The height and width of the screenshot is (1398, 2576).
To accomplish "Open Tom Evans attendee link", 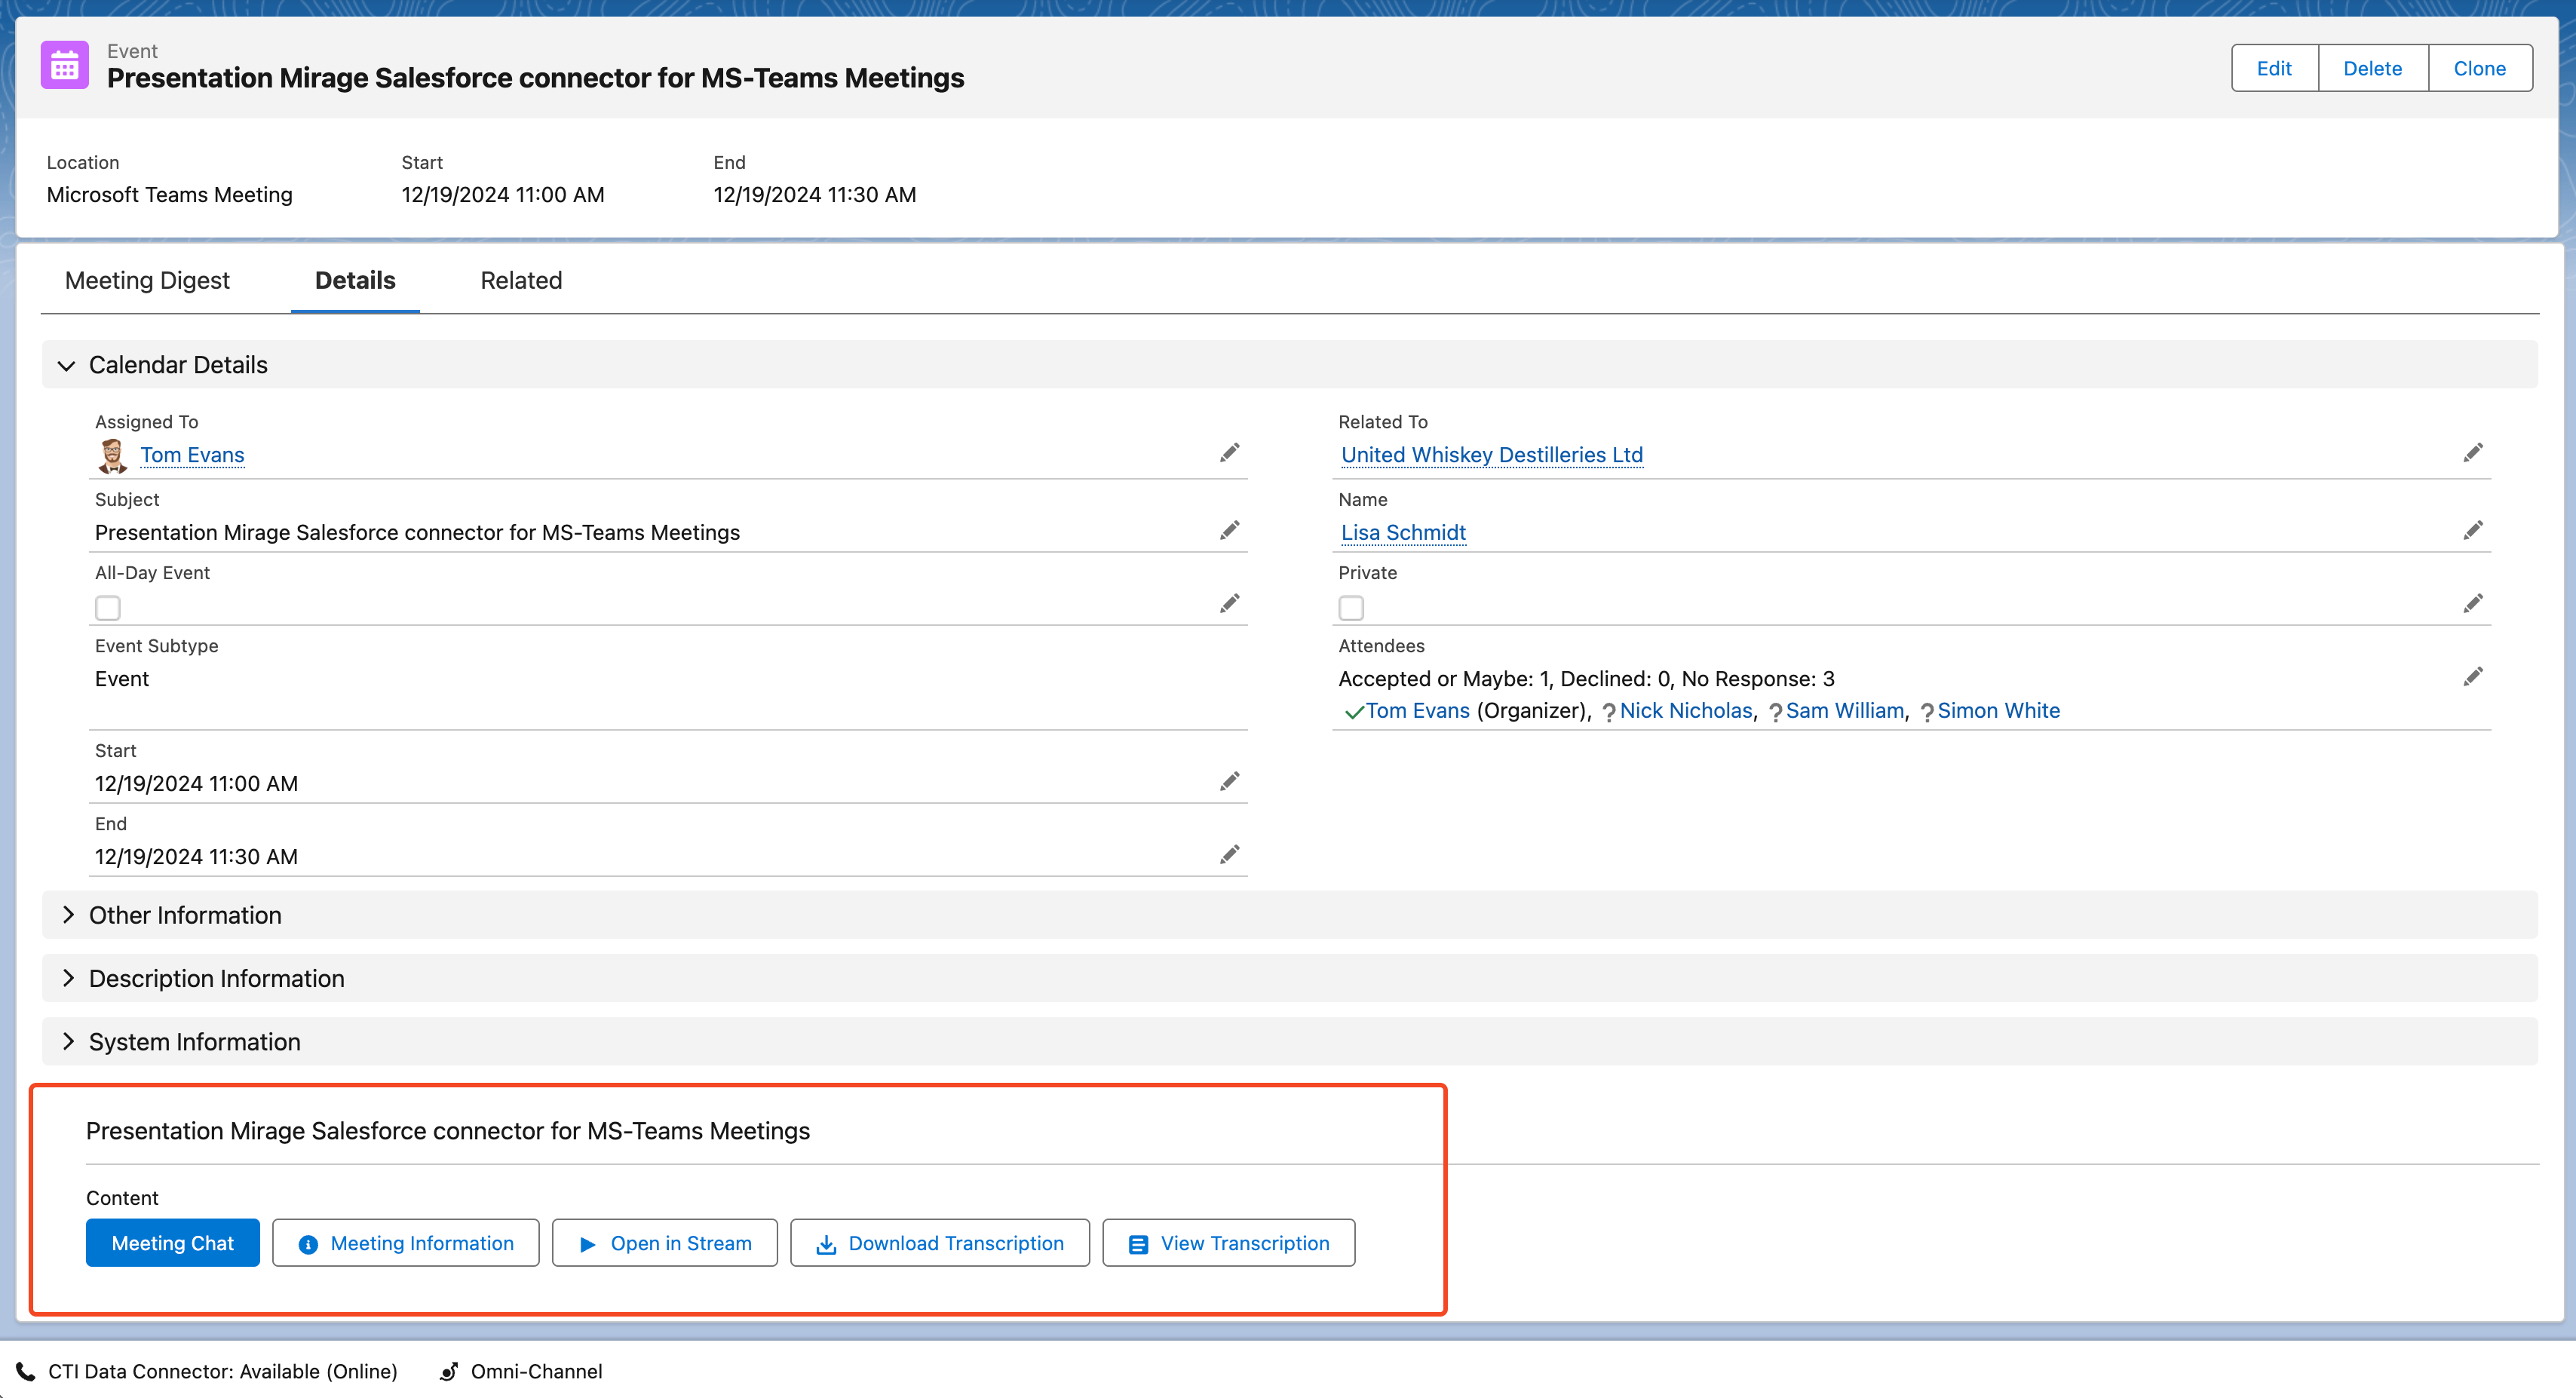I will (1418, 710).
